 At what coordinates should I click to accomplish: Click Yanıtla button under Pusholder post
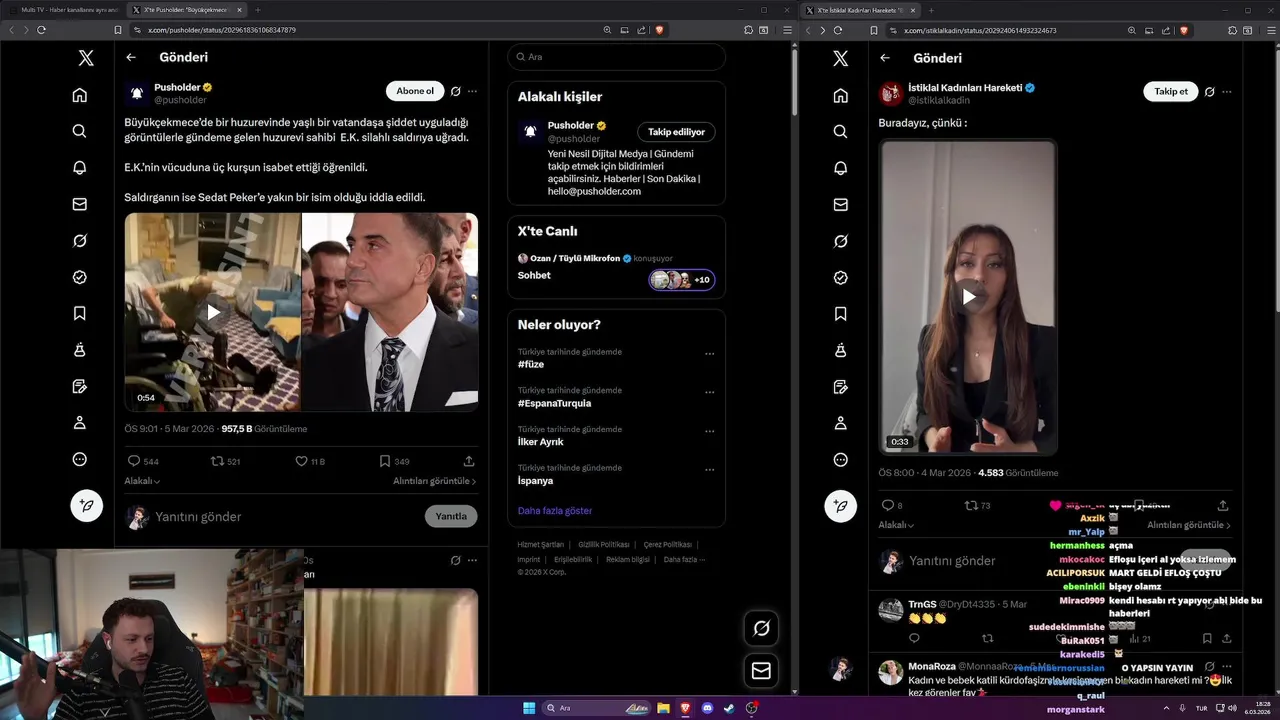(x=451, y=516)
